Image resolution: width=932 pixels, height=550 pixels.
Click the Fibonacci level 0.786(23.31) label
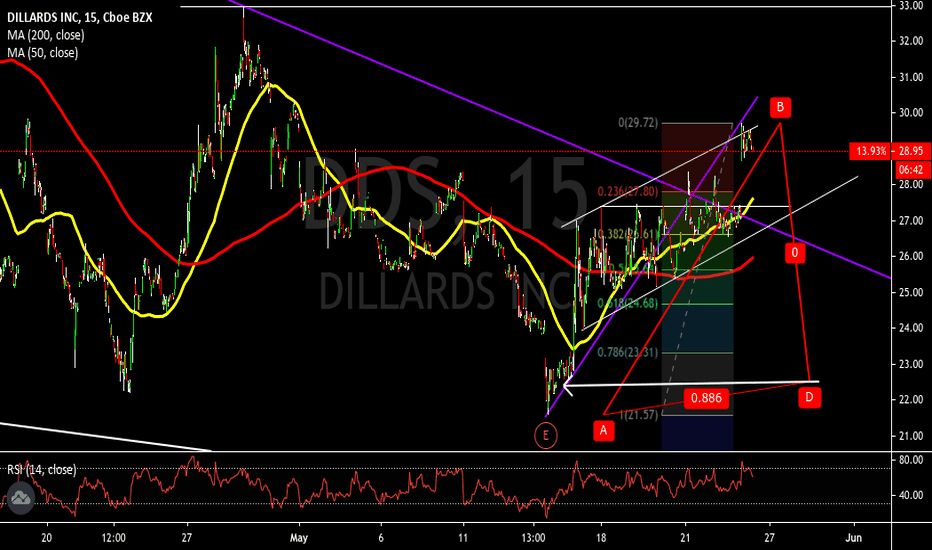pyautogui.click(x=628, y=352)
